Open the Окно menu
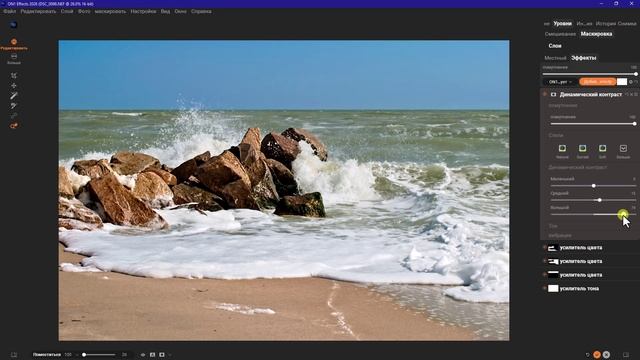The width and height of the screenshot is (640, 360). (x=180, y=11)
